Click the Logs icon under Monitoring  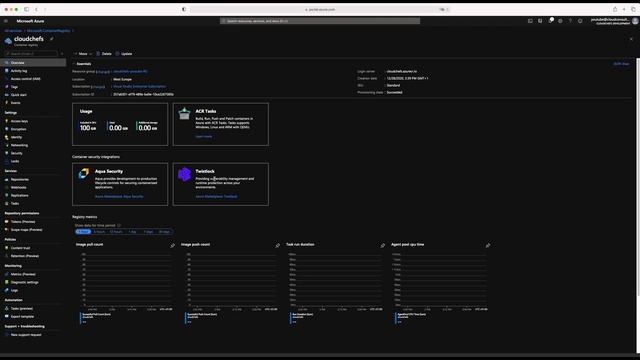pos(7,290)
